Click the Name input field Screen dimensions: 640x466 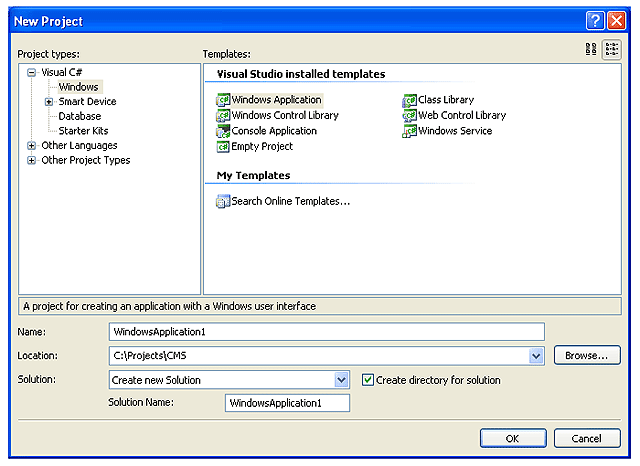click(x=327, y=332)
